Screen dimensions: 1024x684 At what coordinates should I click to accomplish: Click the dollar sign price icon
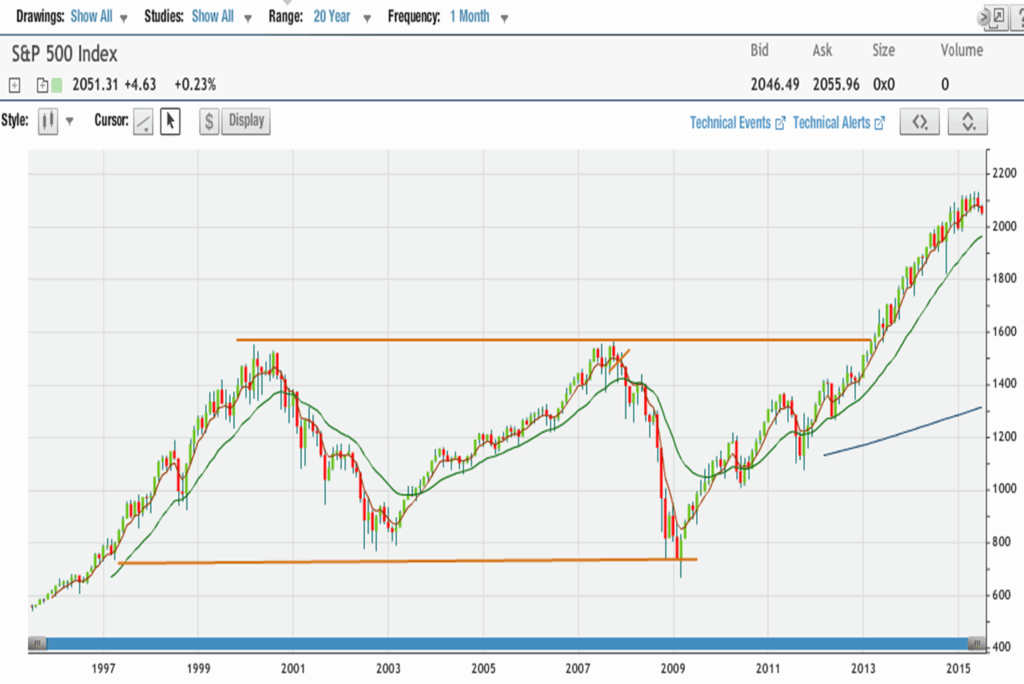point(209,122)
